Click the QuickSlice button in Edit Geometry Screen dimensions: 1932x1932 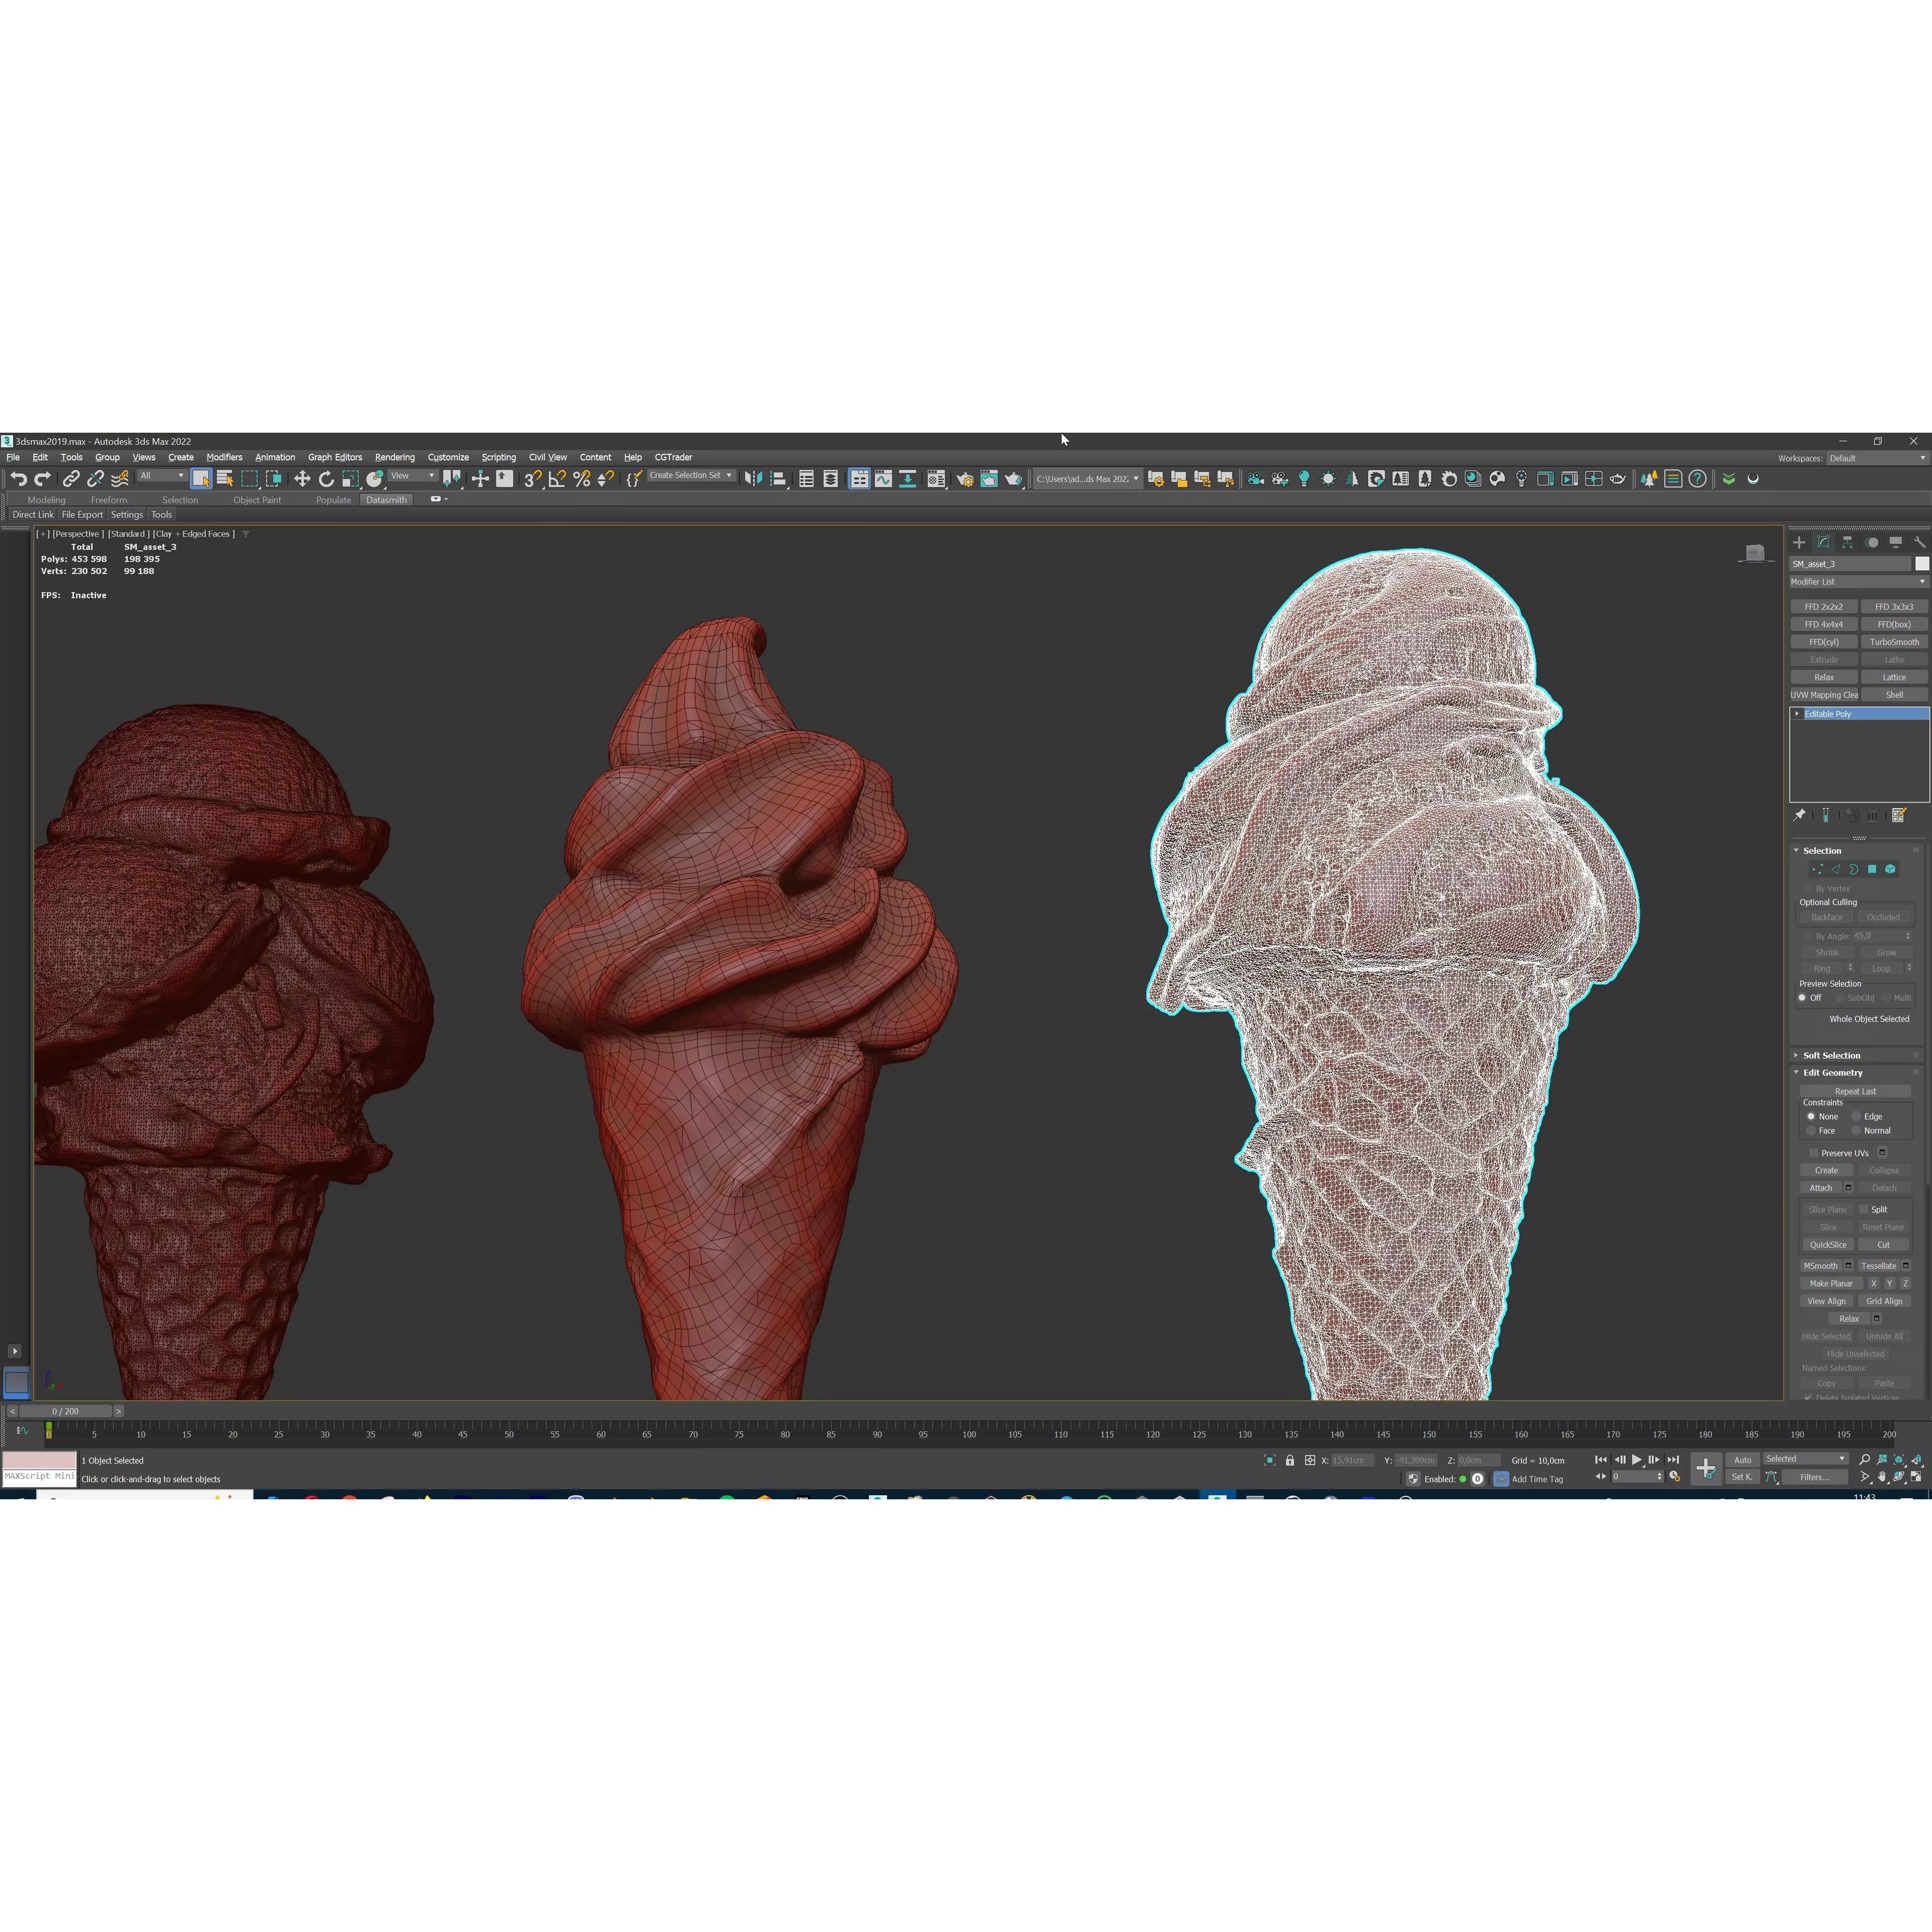click(1828, 1244)
